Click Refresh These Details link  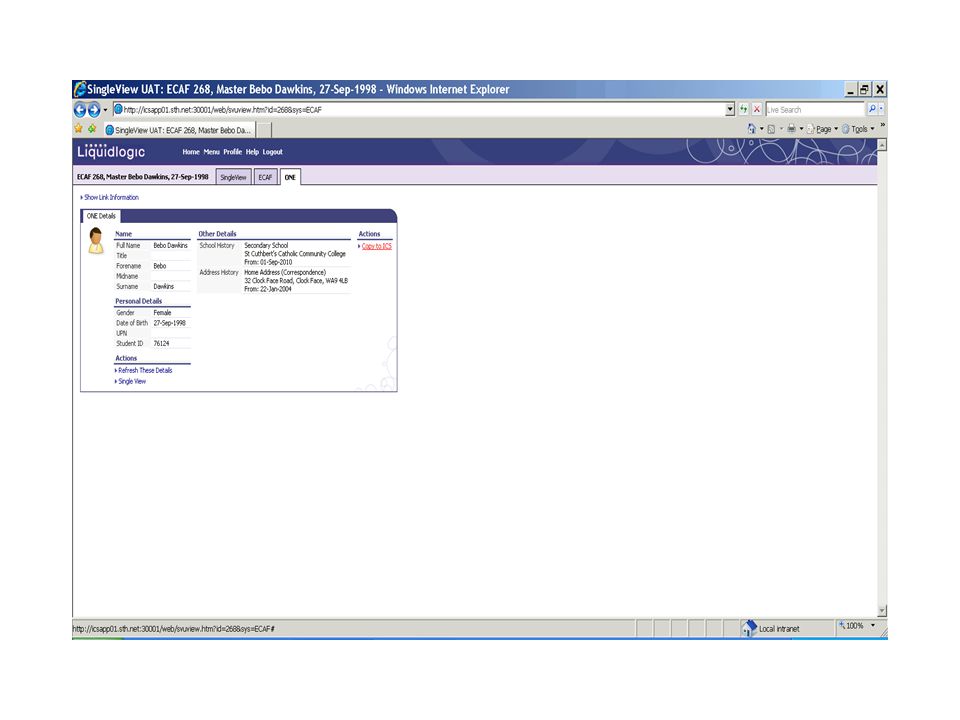click(x=145, y=370)
